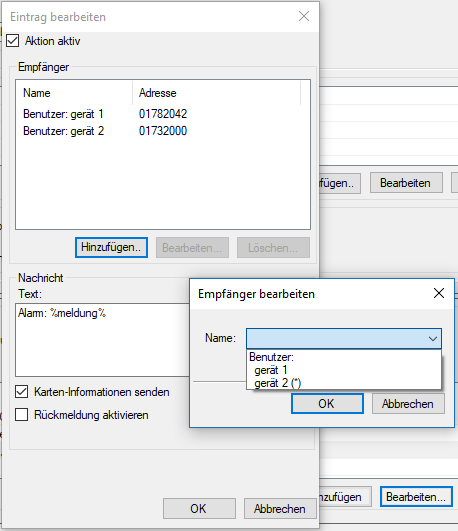The width and height of the screenshot is (458, 531).
Task: Click OK in Eintrag bearbeiten dialog
Action: coord(199,509)
